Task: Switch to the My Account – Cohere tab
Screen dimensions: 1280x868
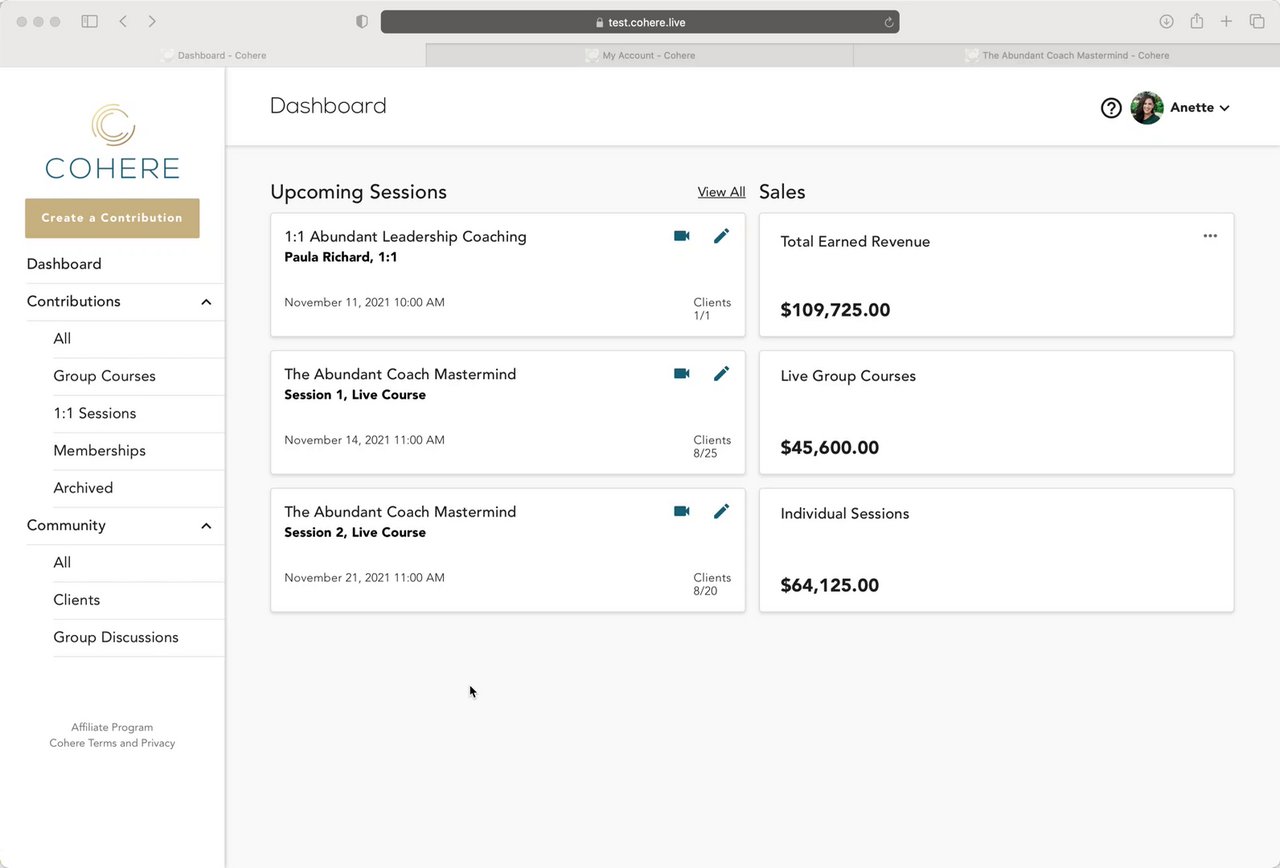Action: click(x=640, y=56)
